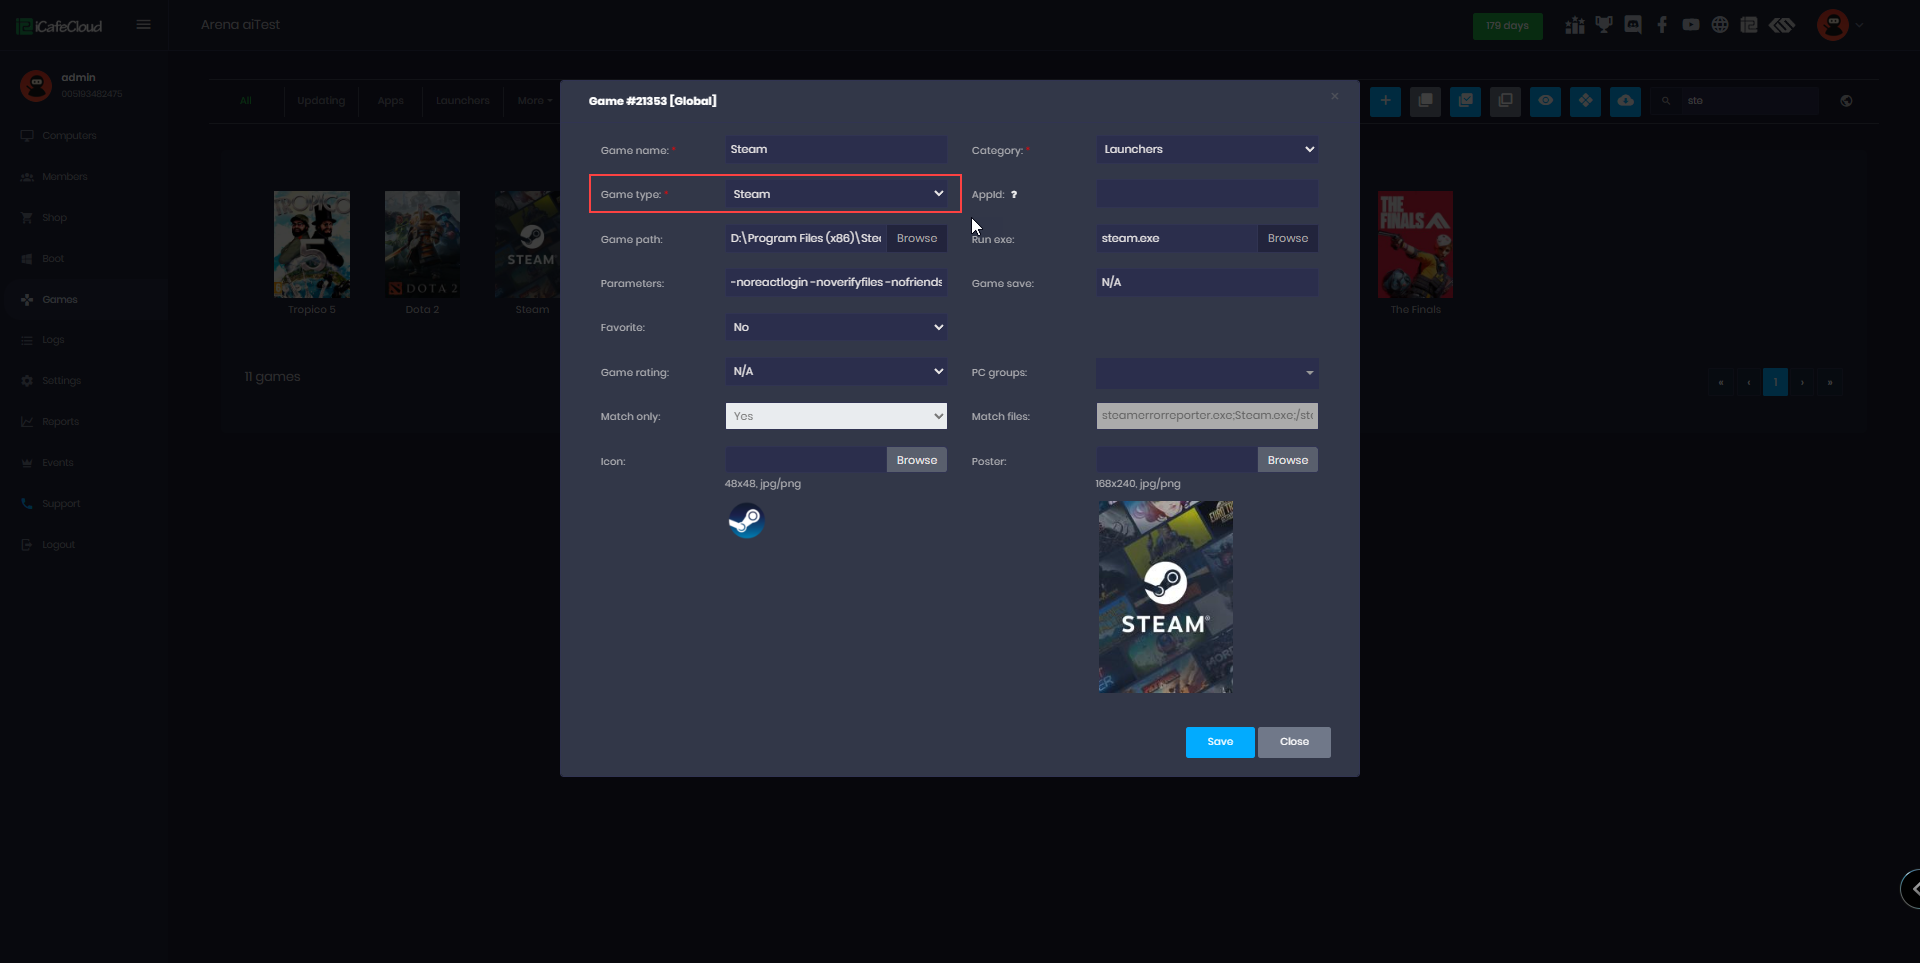Click the search magnifier icon
This screenshot has width=1920, height=963.
click(x=1666, y=101)
